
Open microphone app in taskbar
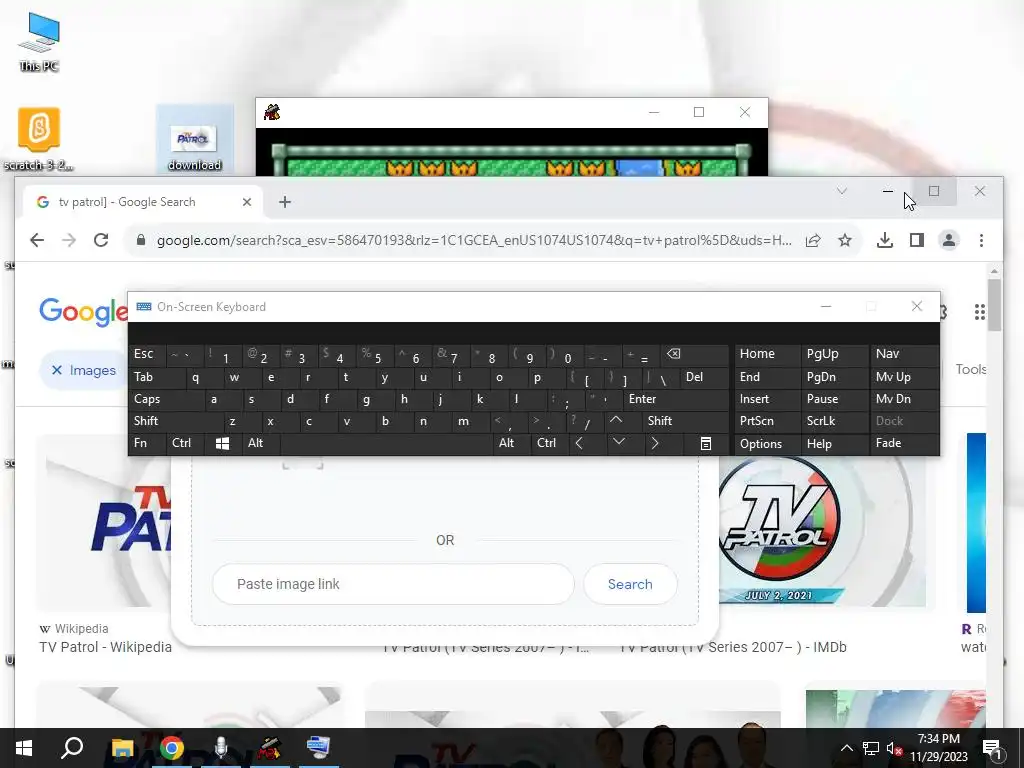[221, 748]
